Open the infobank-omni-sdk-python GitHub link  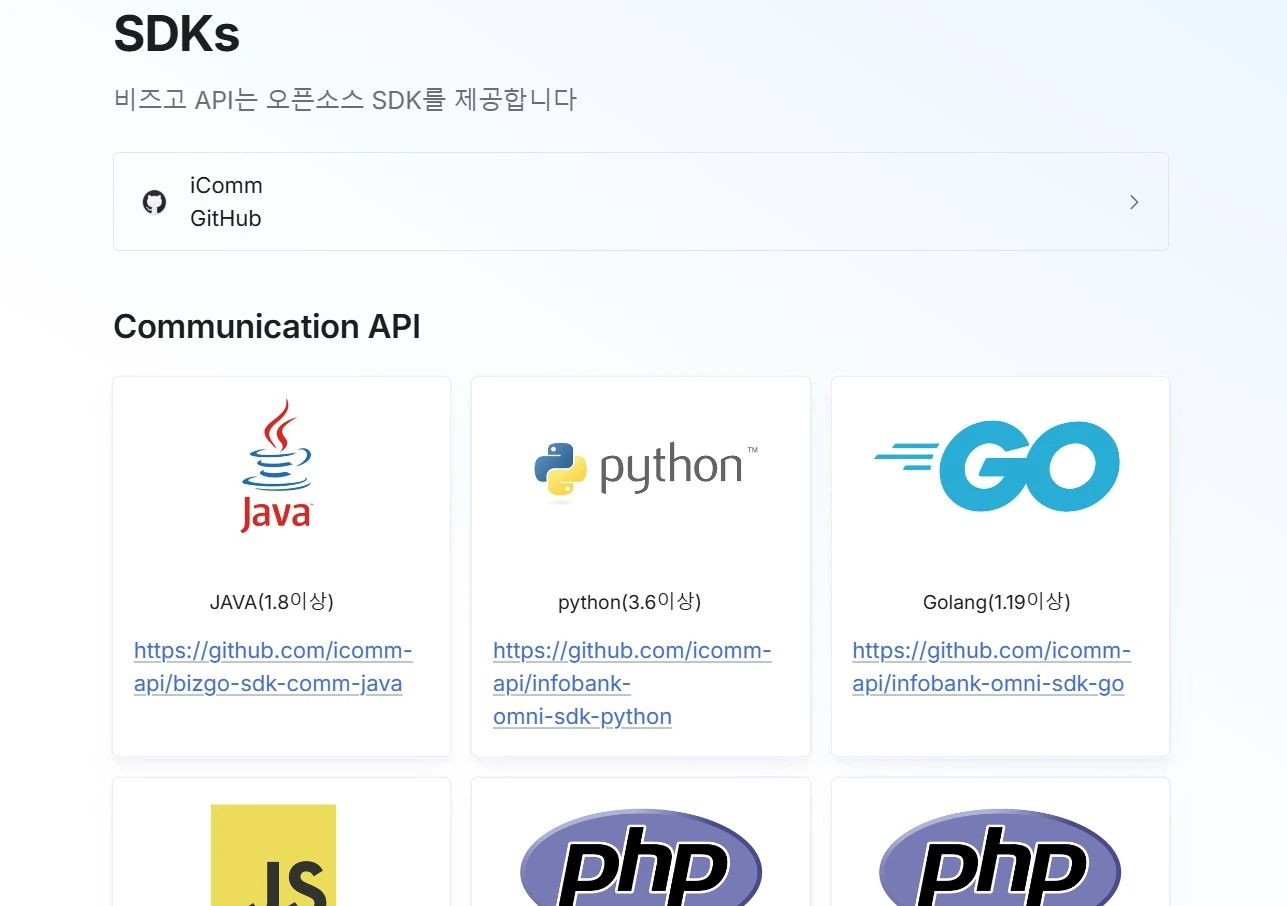(x=631, y=683)
